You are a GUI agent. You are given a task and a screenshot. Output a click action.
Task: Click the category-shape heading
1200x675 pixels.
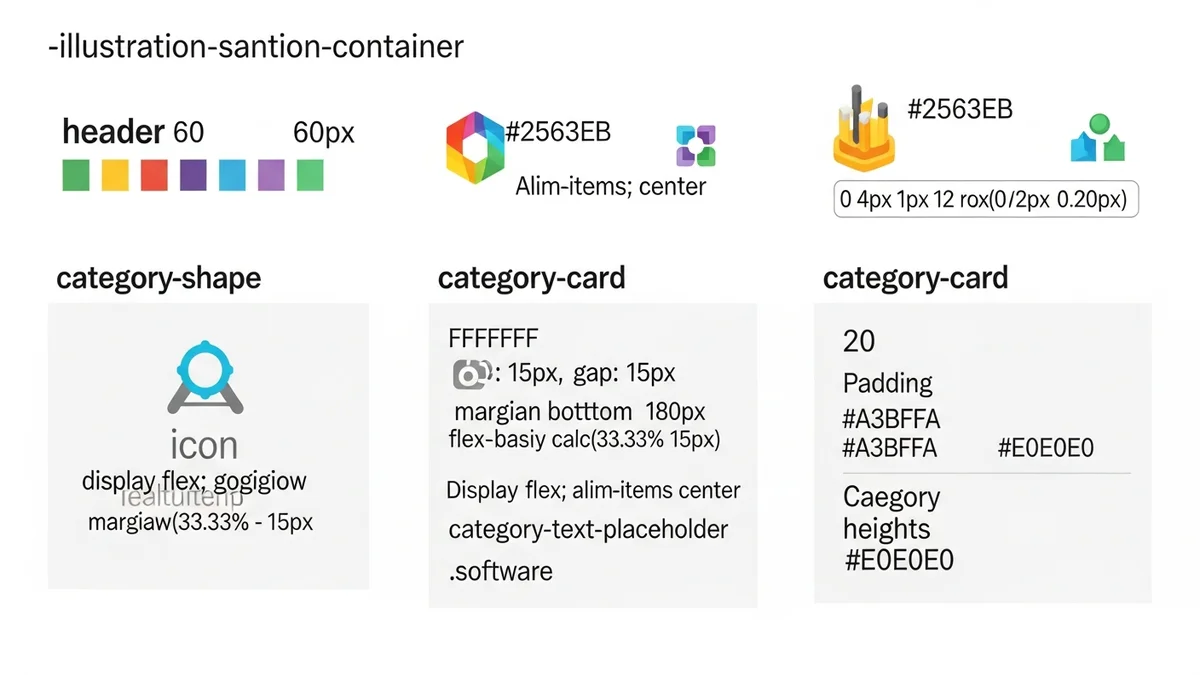[158, 277]
